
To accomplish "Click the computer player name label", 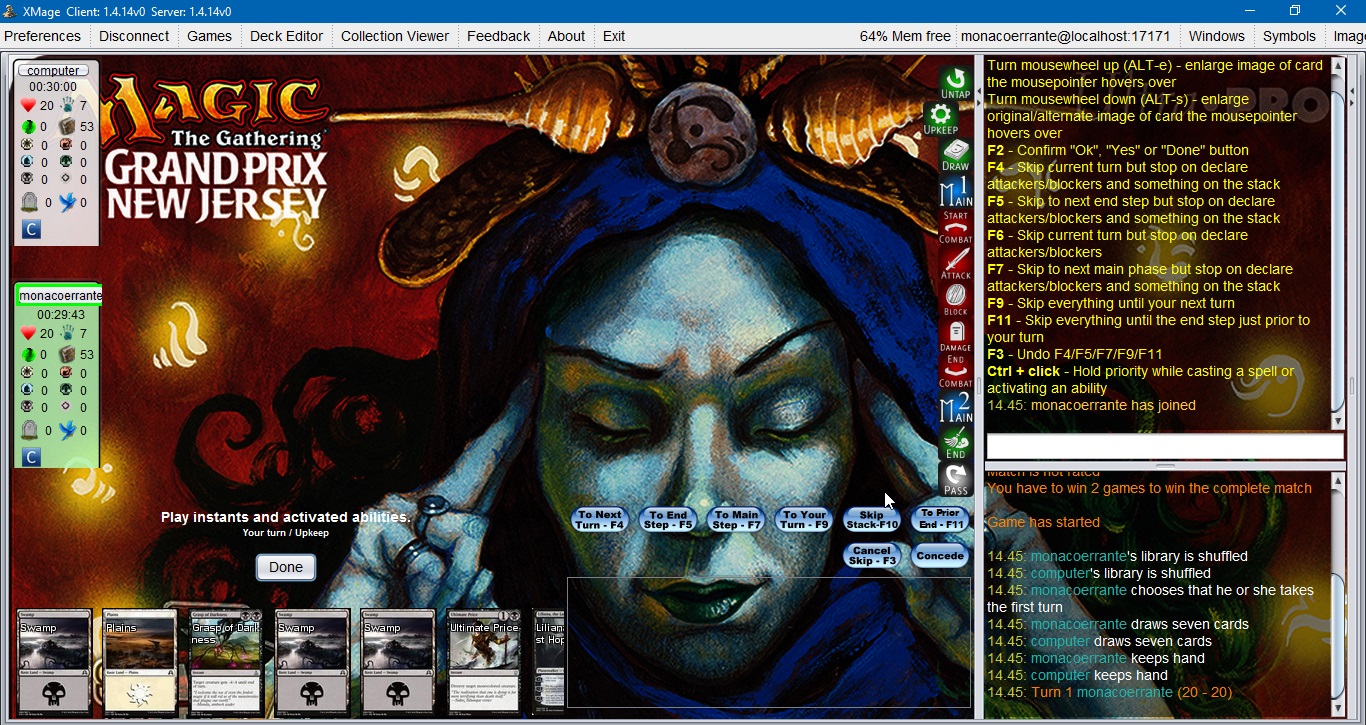I will [53, 70].
